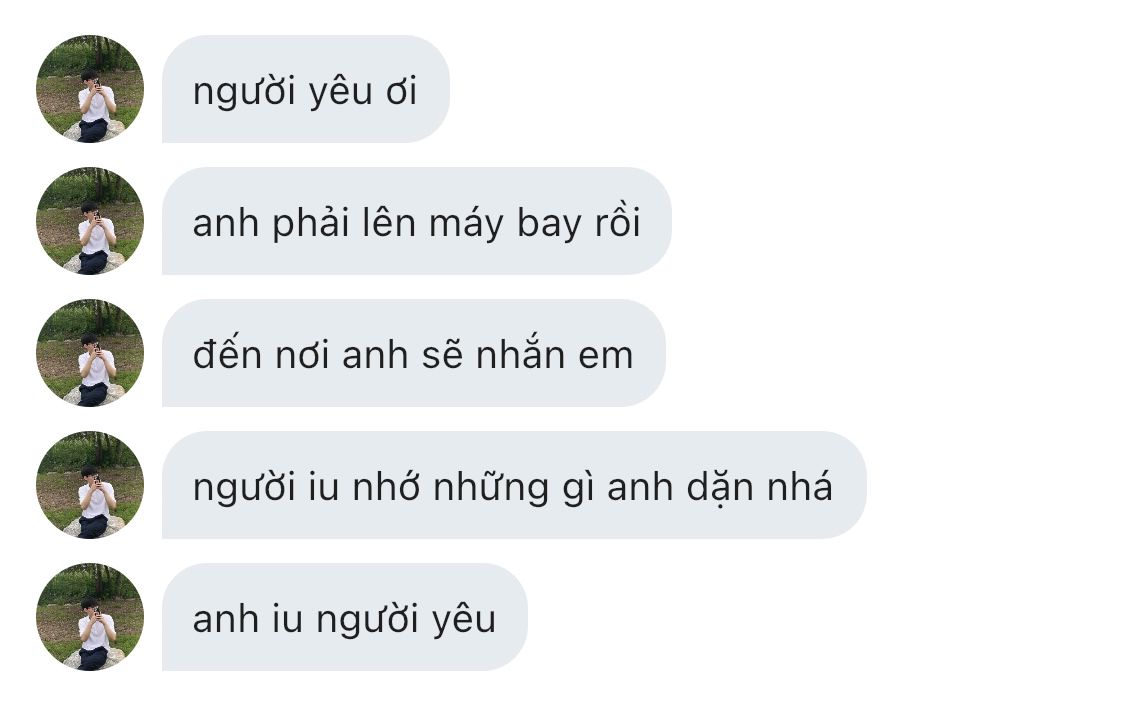Screen dimensions: 1125x706
Task: Click the word "dặn" in fourth message
Action: pyautogui.click(x=720, y=488)
